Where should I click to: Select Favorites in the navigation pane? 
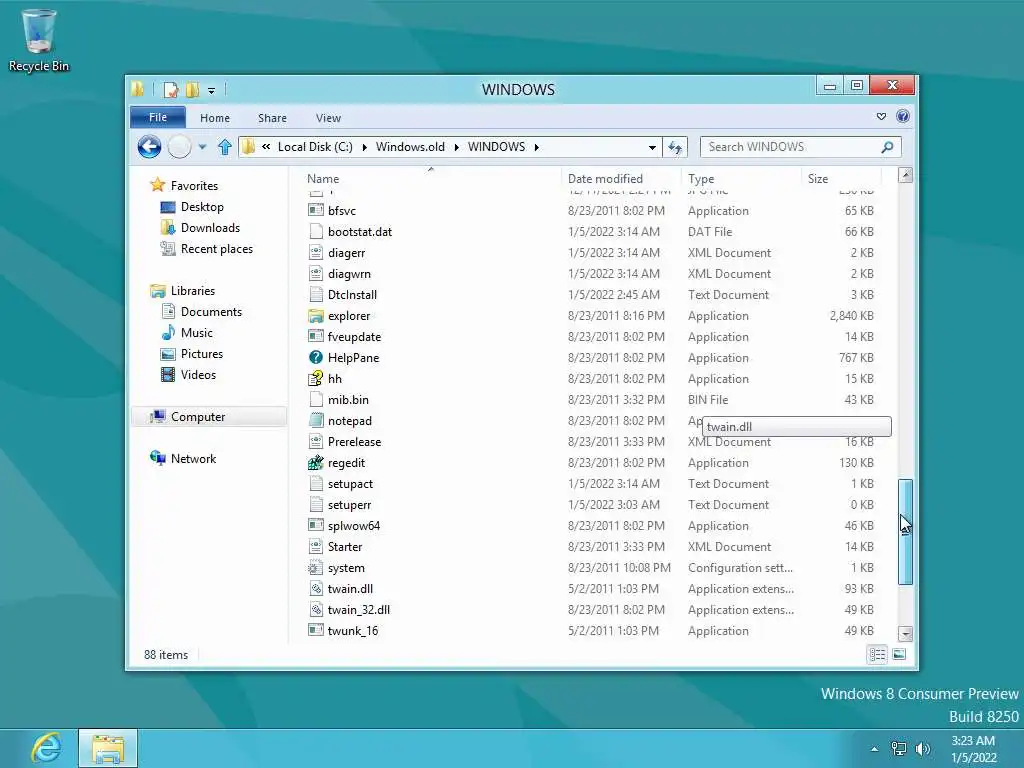point(194,185)
